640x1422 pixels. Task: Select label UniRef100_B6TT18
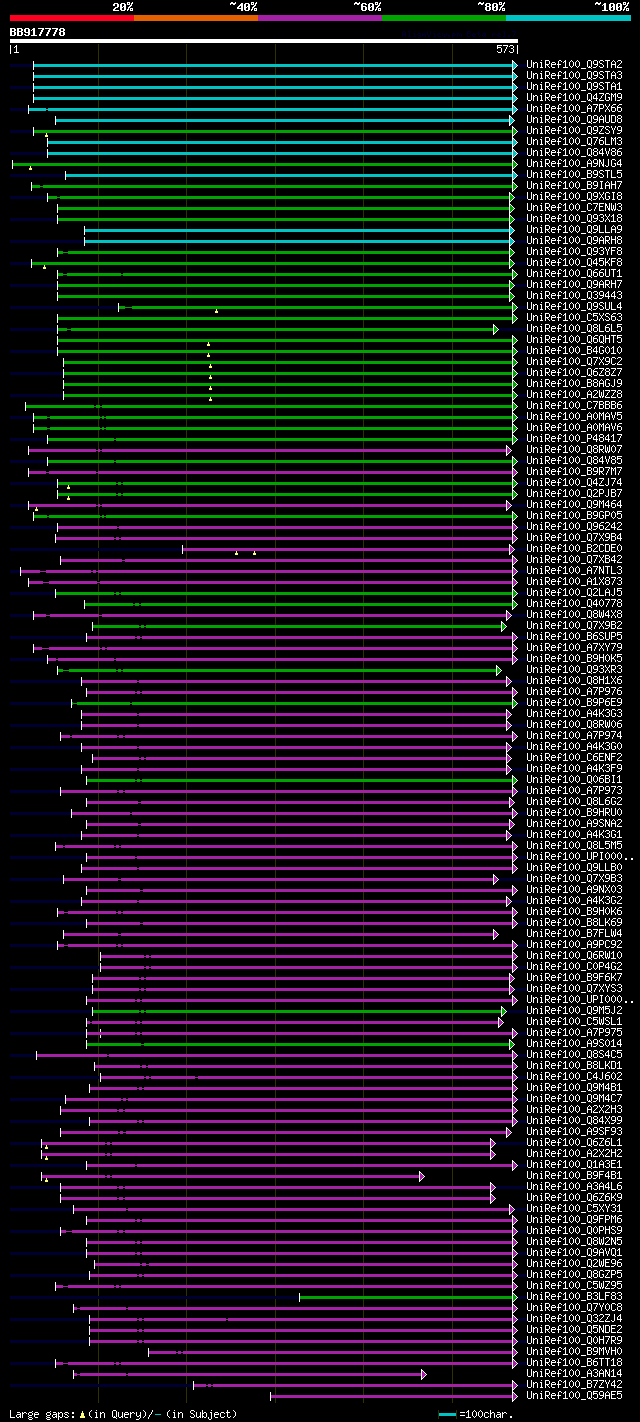574,1363
